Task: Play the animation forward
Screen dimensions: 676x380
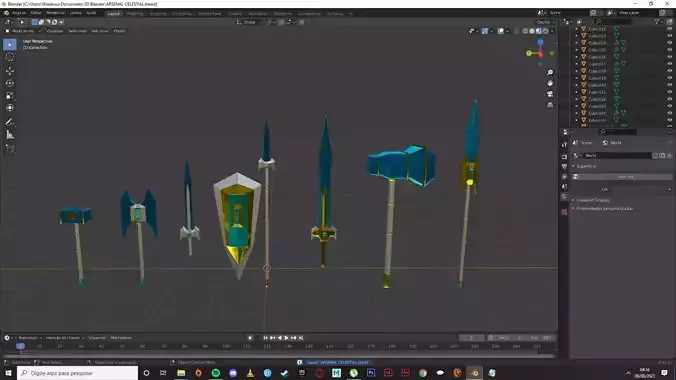Action: 286,338
